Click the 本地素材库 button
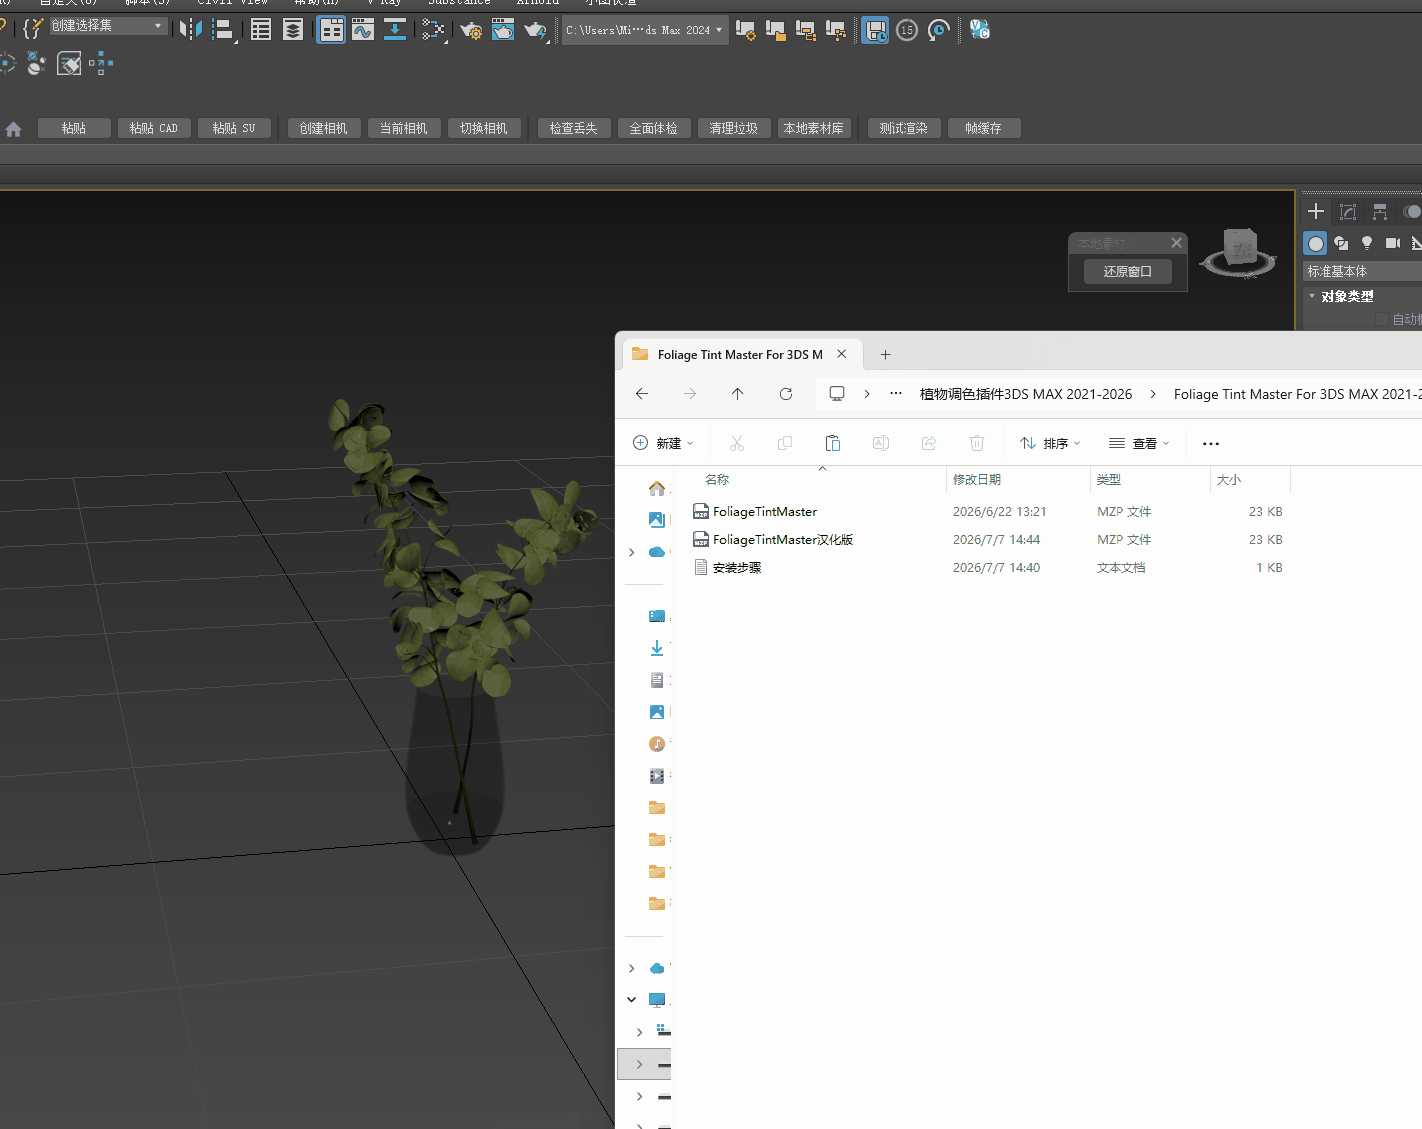The height and width of the screenshot is (1129, 1422). [814, 128]
